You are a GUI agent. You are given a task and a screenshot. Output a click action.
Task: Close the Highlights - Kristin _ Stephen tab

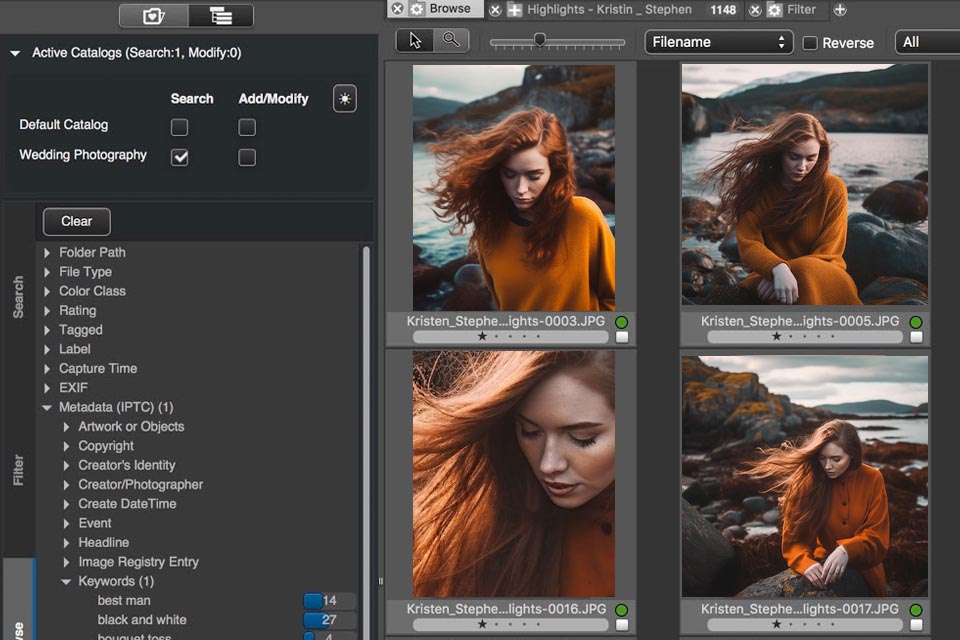click(495, 10)
